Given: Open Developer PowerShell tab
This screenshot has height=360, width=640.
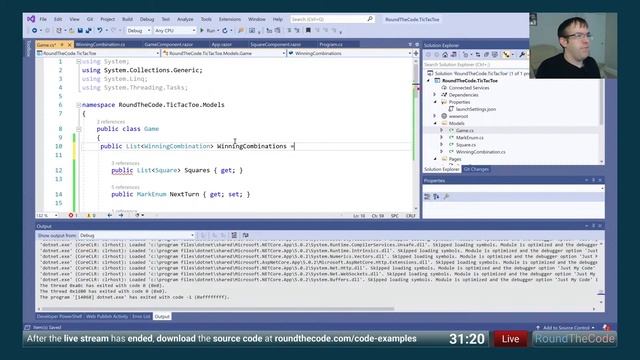Looking at the screenshot, I should (60, 316).
